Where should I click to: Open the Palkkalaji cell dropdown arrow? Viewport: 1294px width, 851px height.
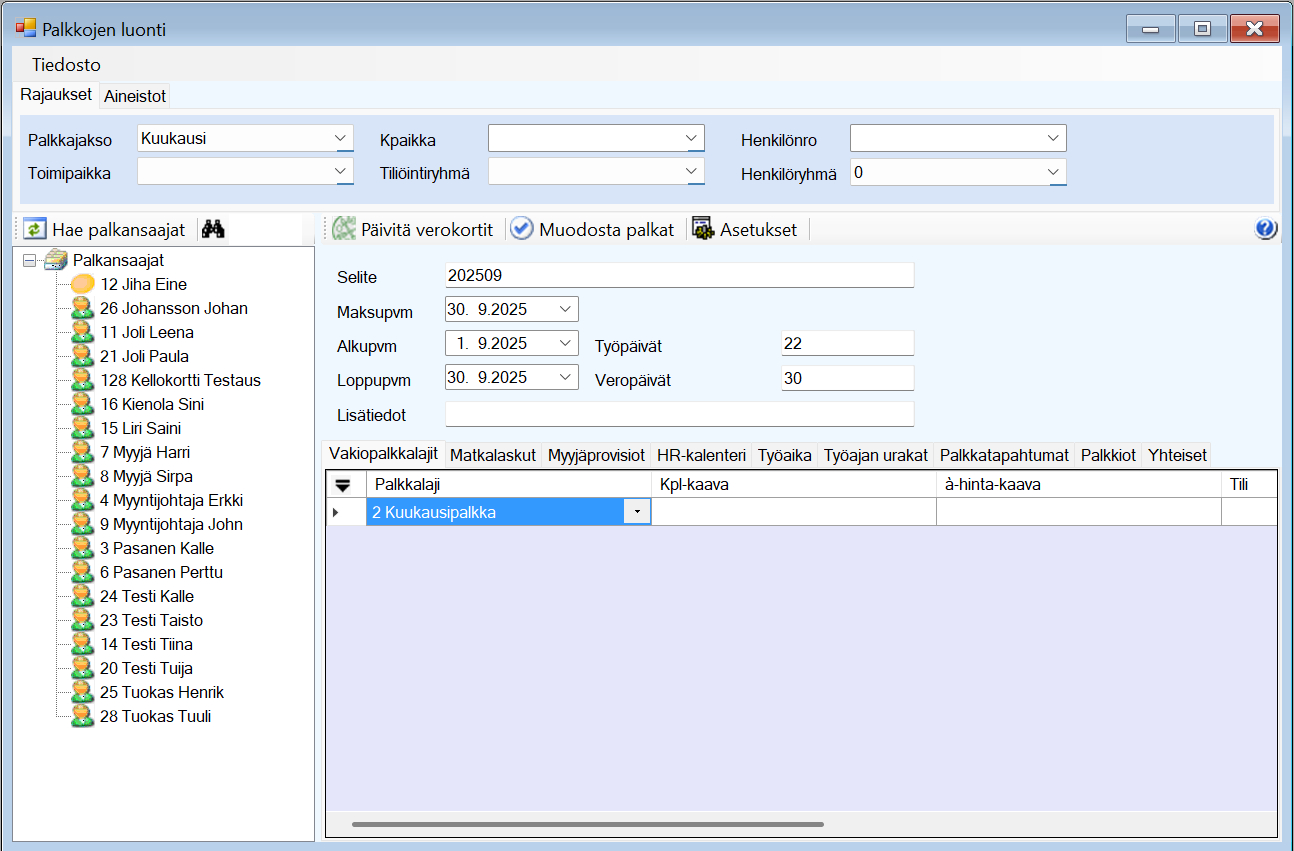pyautogui.click(x=637, y=512)
